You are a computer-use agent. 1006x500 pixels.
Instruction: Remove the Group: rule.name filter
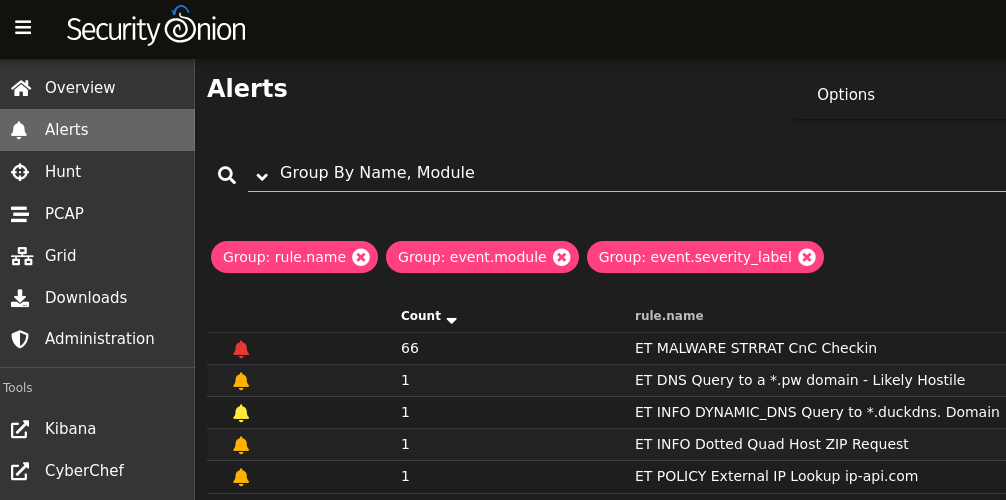click(x=361, y=257)
